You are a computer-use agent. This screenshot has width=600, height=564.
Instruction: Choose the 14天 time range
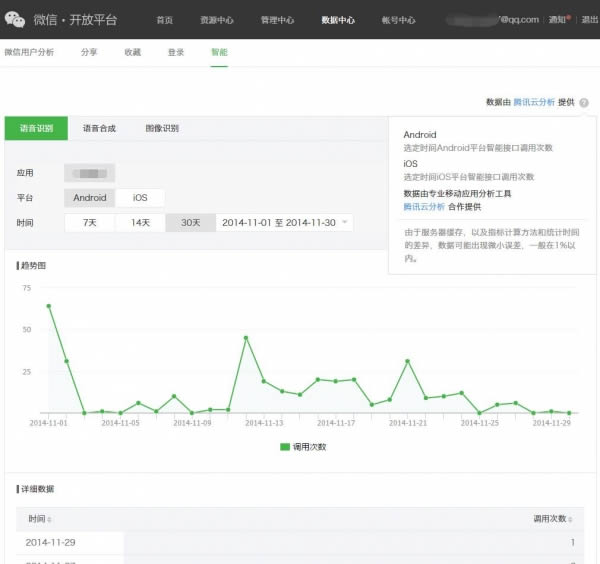[x=140, y=222]
